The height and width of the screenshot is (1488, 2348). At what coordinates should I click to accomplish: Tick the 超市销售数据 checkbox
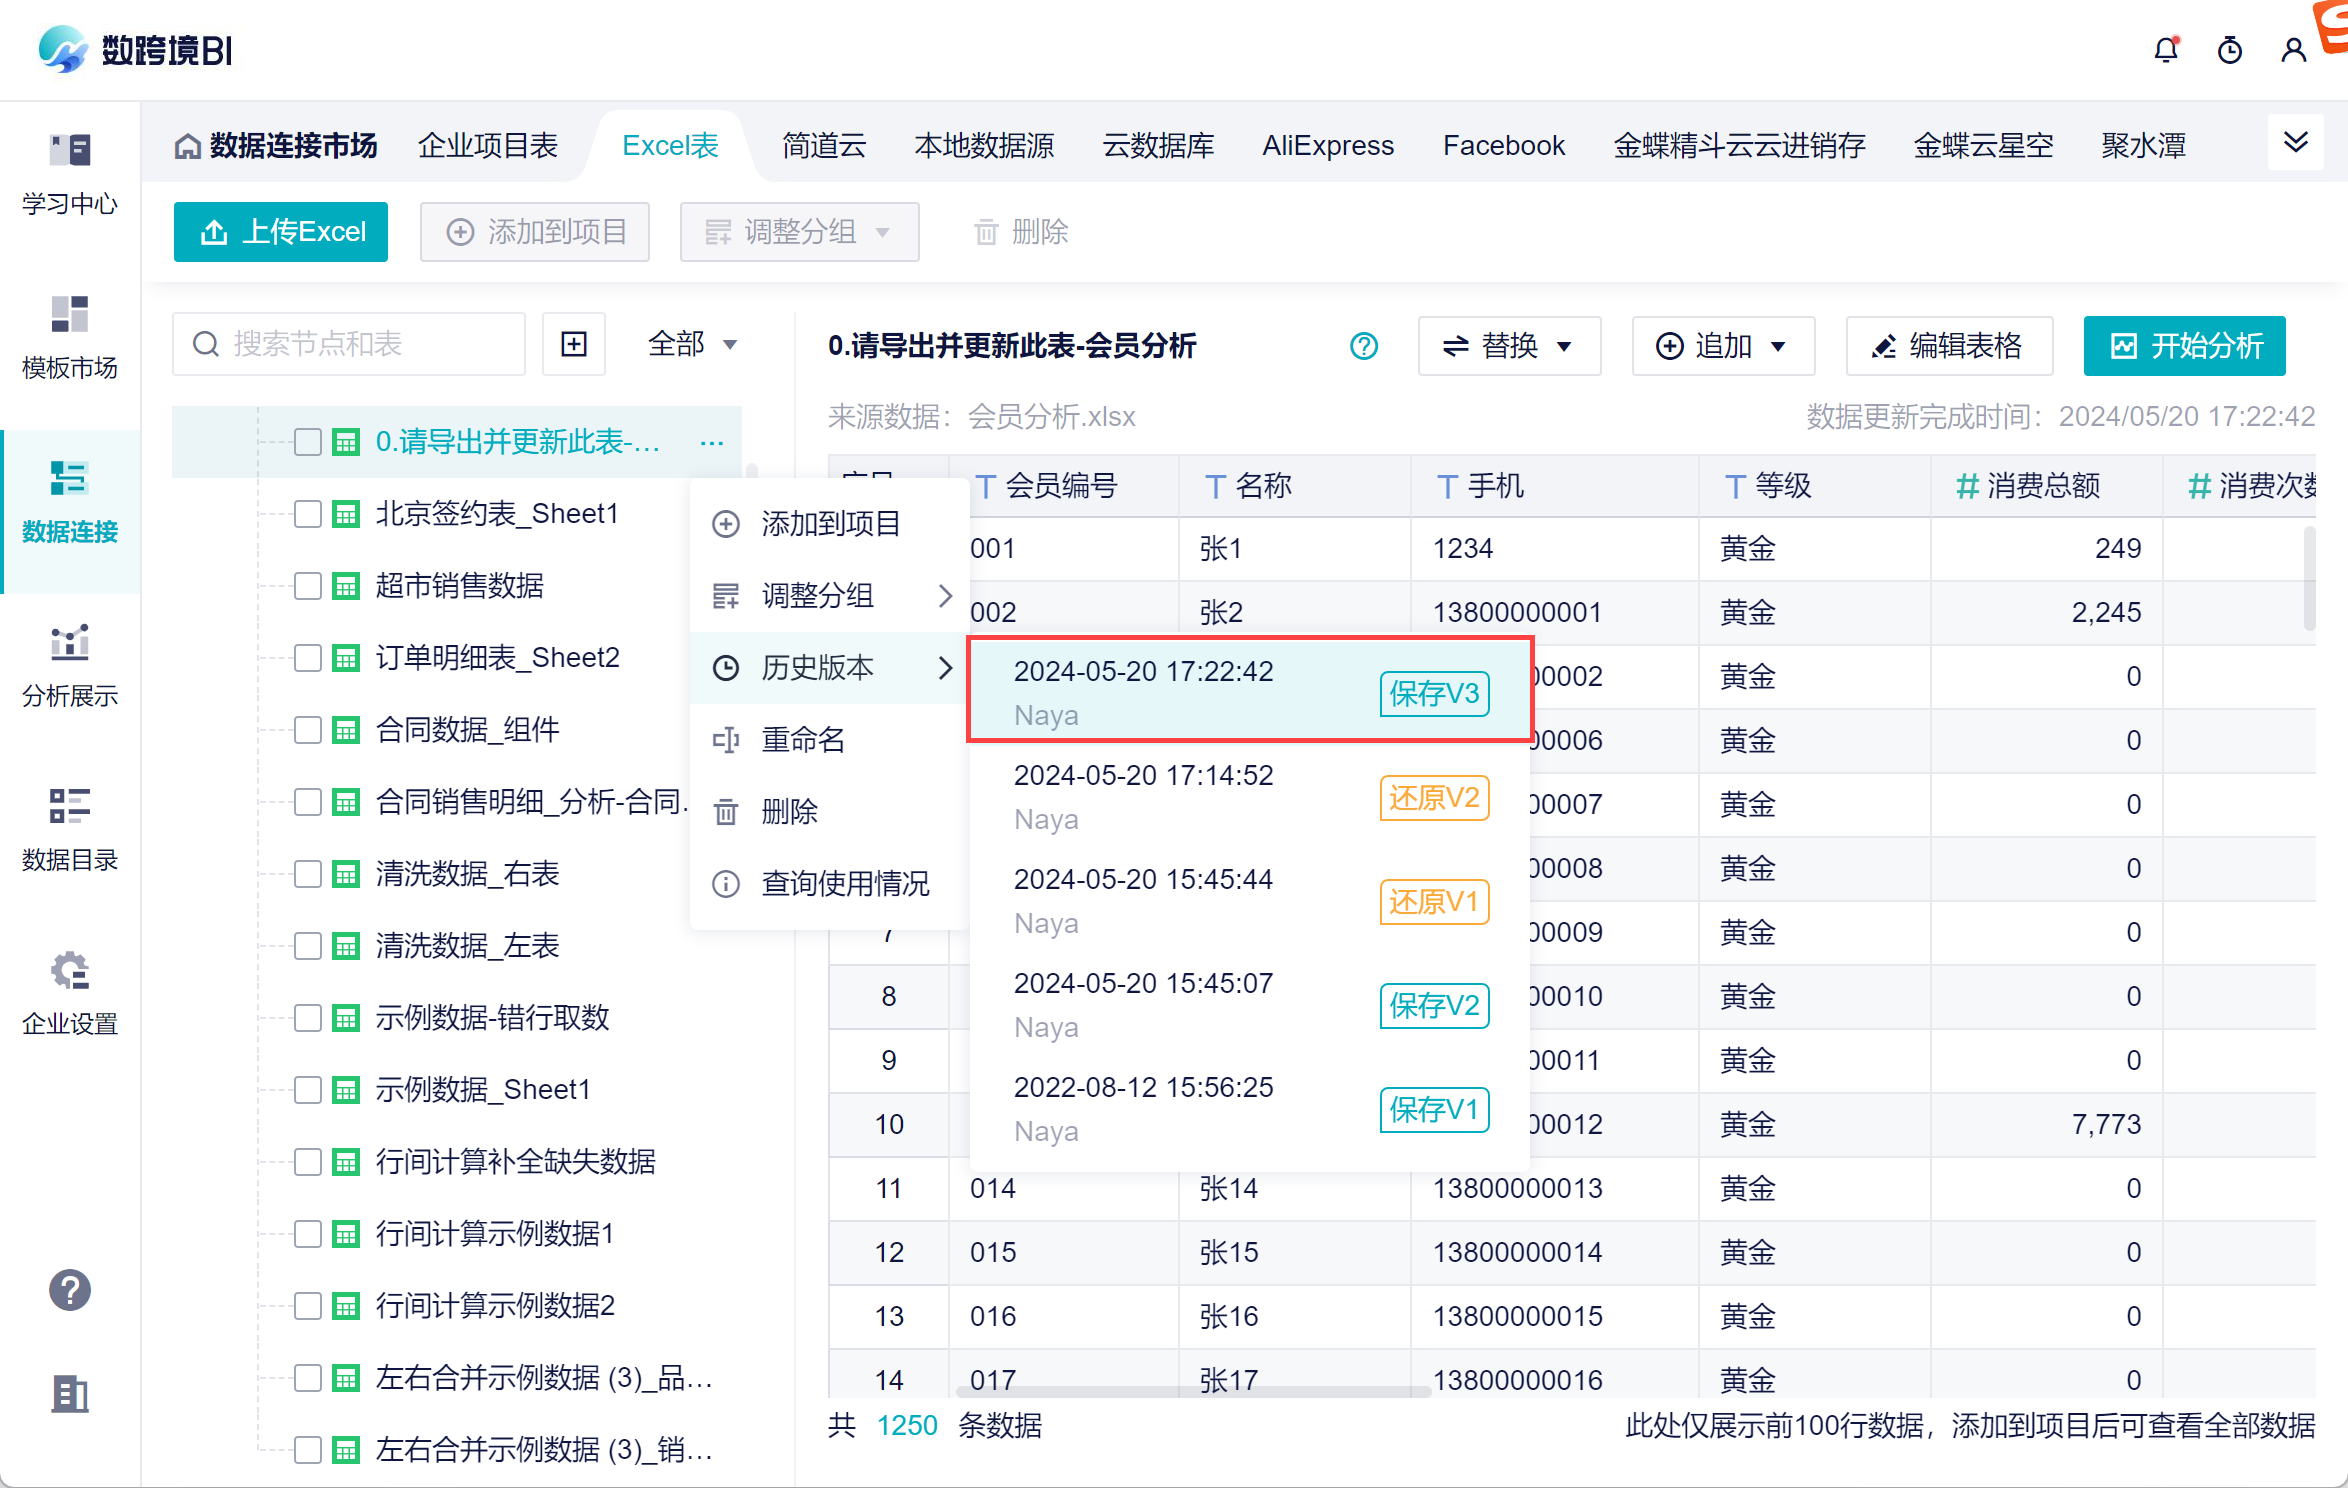point(308,586)
